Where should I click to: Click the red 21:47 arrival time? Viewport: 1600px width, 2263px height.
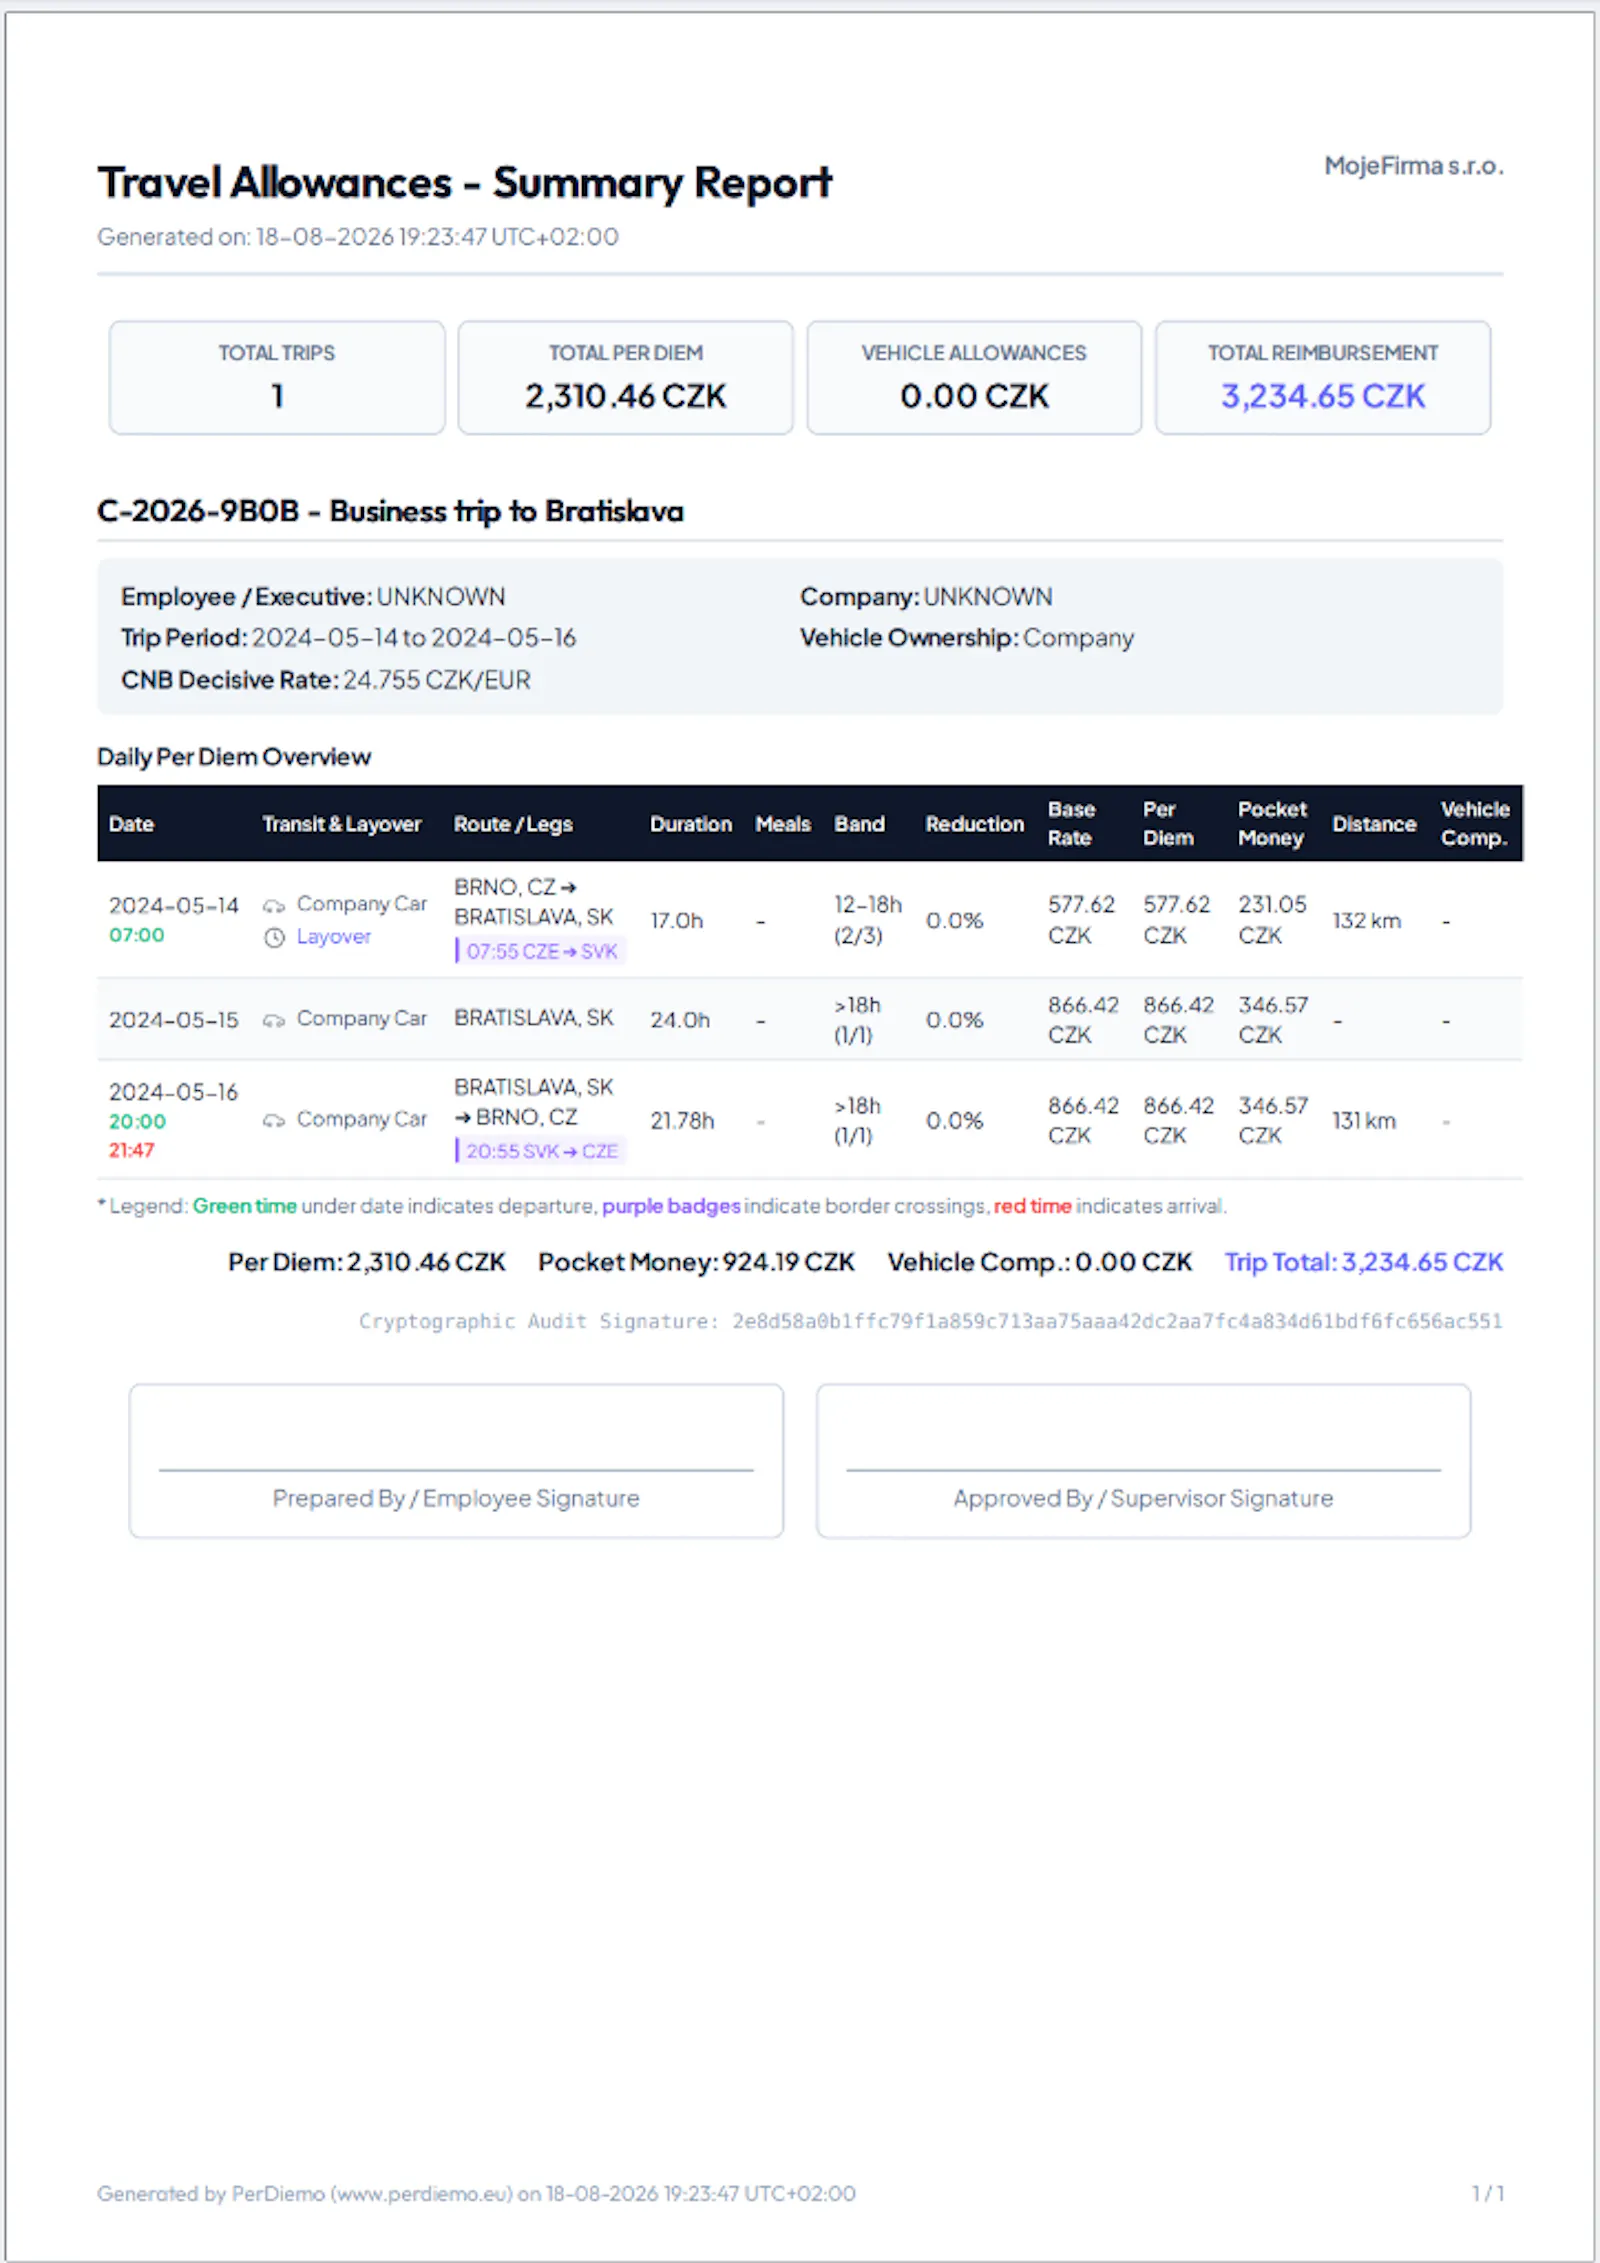[x=132, y=1151]
